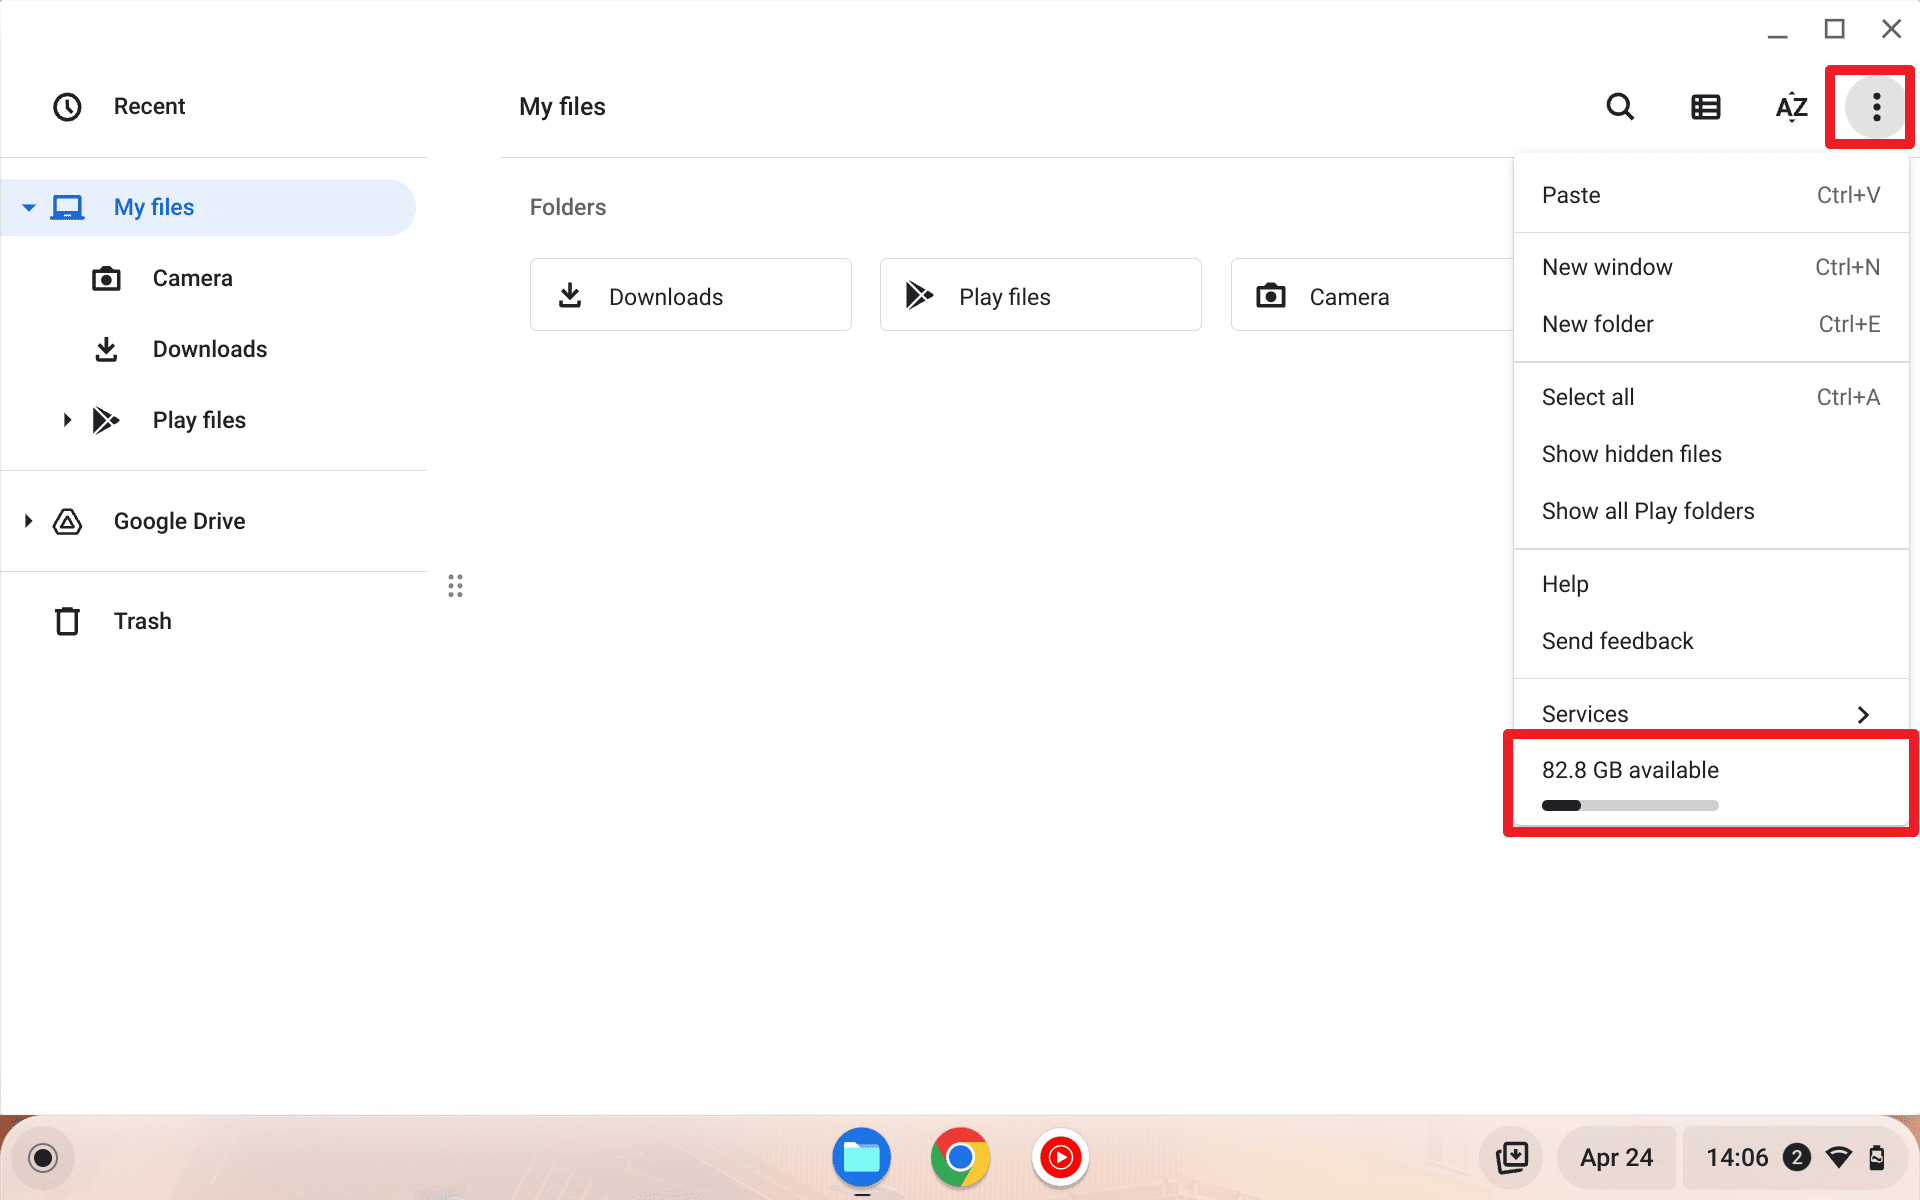Open the Apr 24 calendar button
This screenshot has height=1200, width=1920.
(1616, 1158)
